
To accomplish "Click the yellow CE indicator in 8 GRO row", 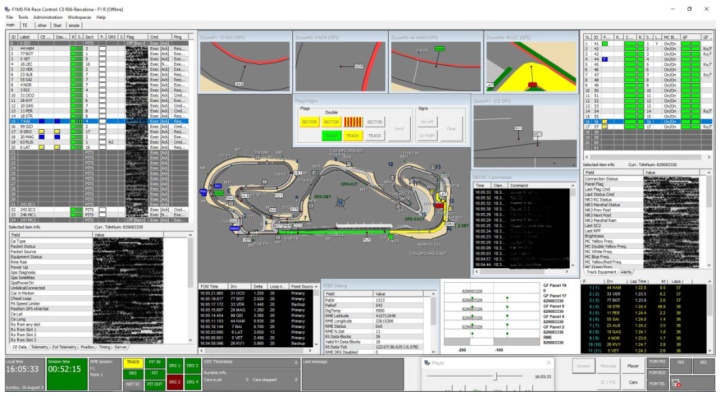I will click(42, 131).
